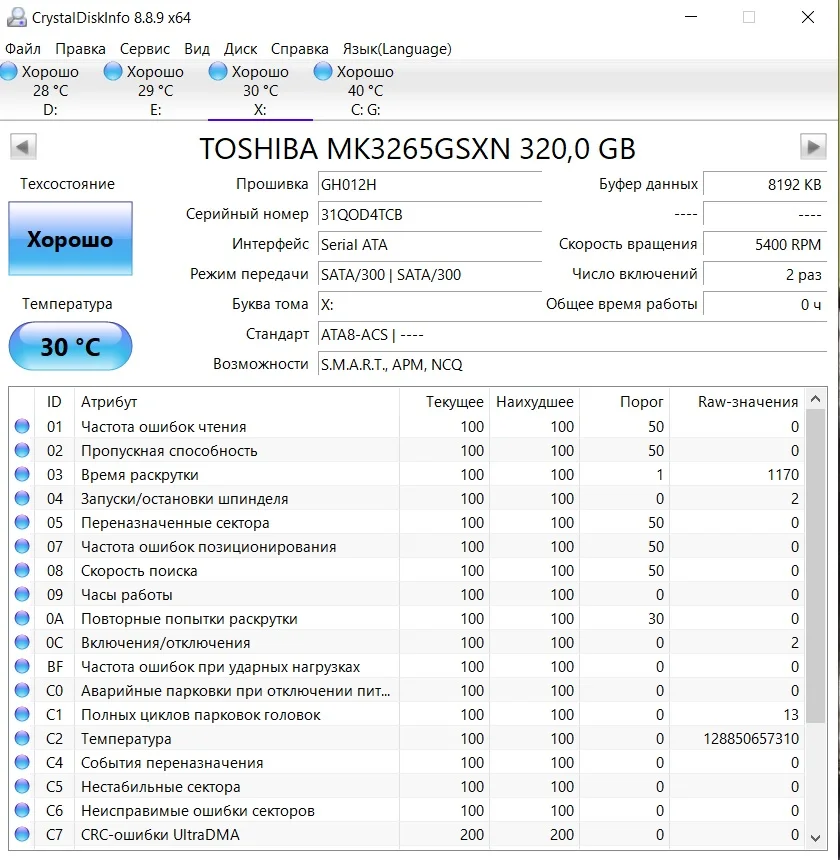Click the Прошивка field GH012H

coord(430,185)
